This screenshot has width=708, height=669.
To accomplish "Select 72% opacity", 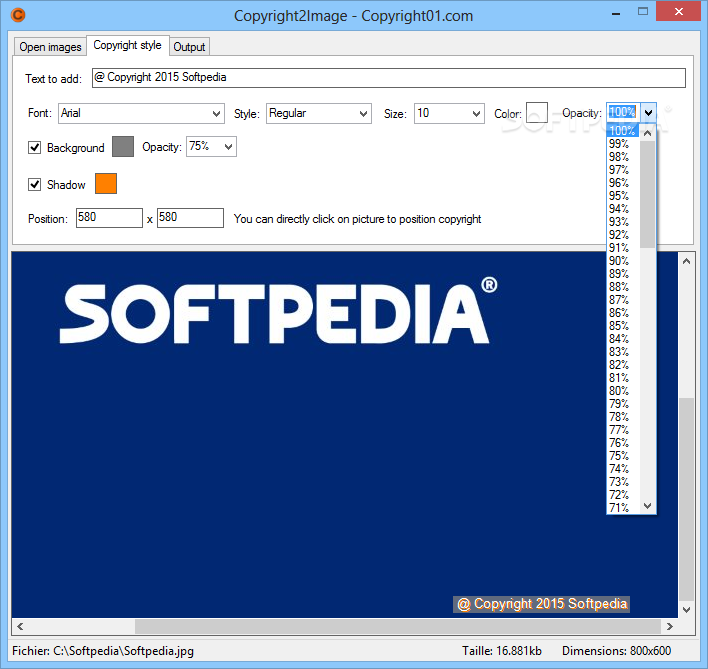I will 623,495.
